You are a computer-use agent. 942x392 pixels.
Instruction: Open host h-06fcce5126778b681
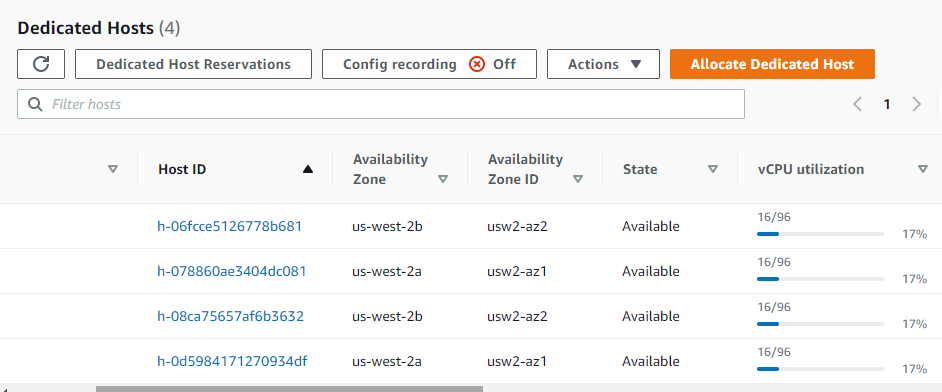tap(229, 226)
